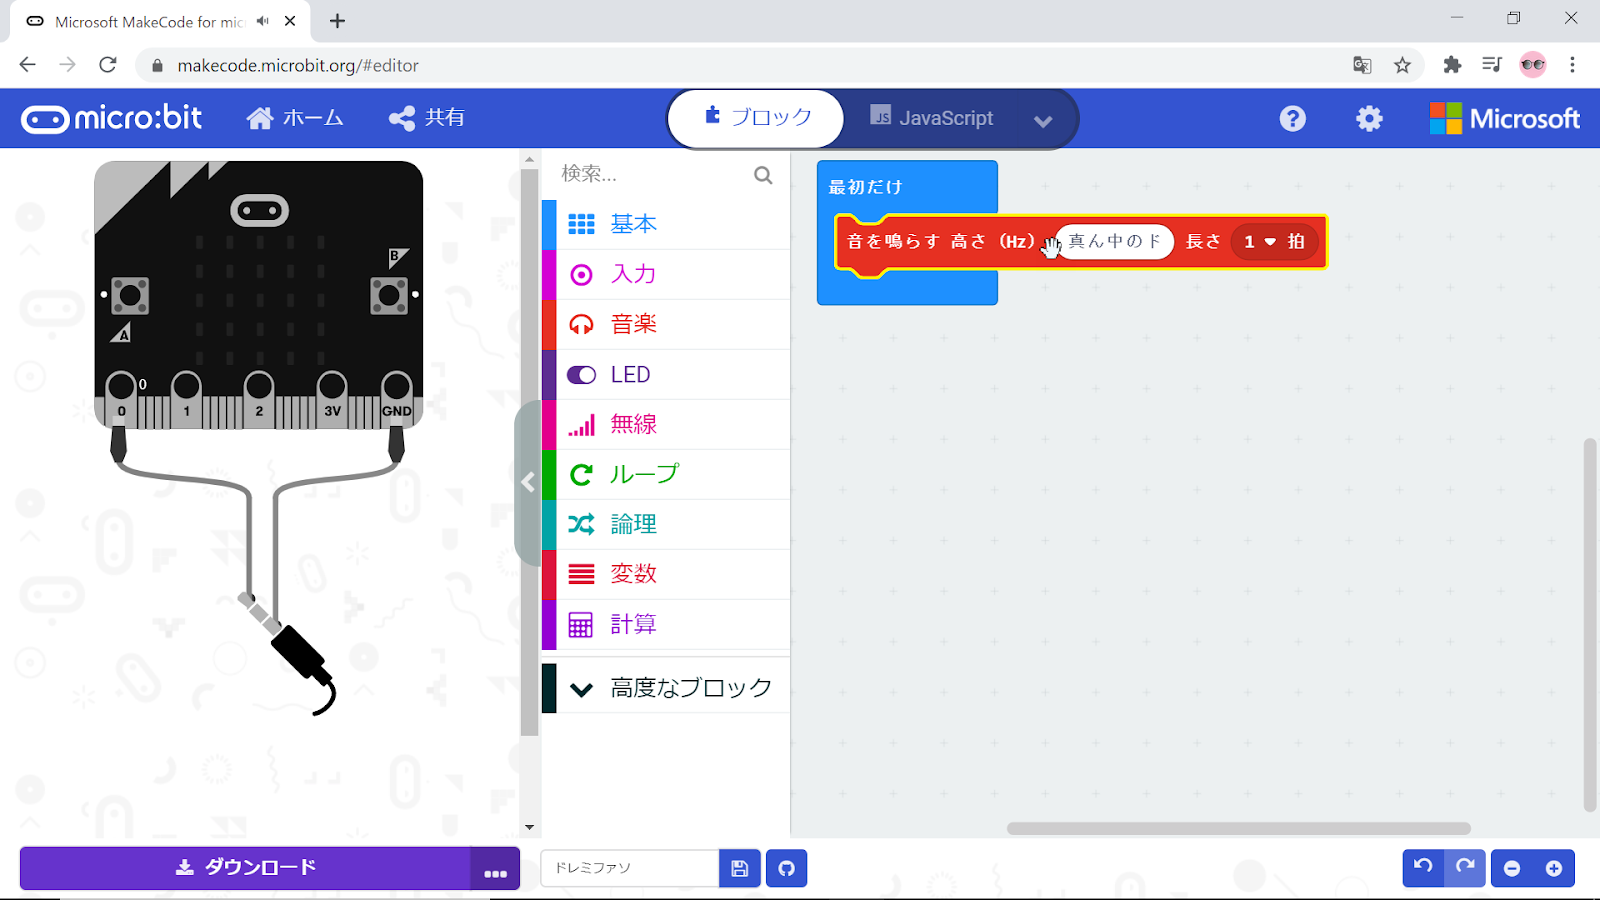Go to ホーム (Home)
The image size is (1600, 900).
click(x=295, y=118)
